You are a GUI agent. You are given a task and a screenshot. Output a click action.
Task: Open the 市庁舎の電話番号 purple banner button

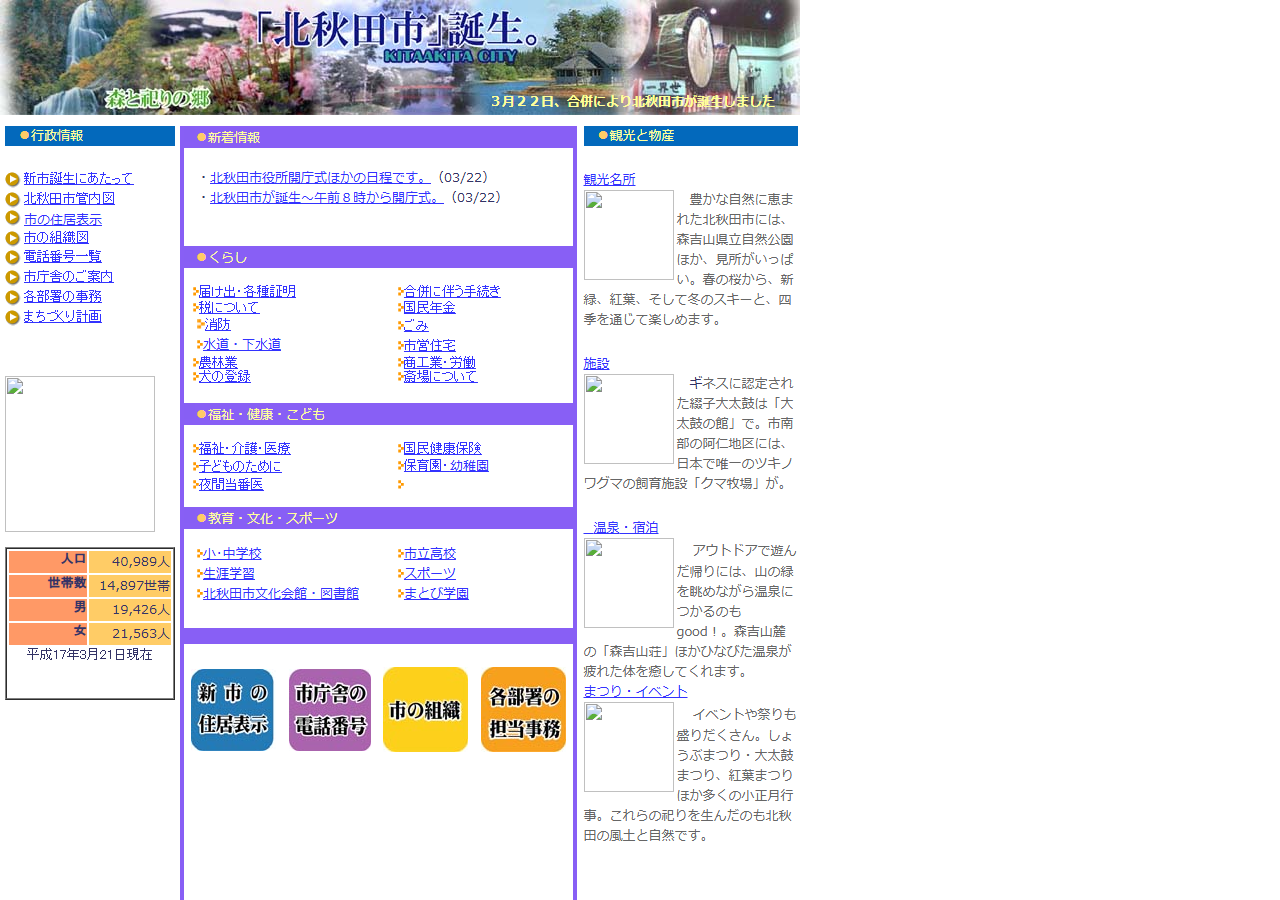pos(330,710)
